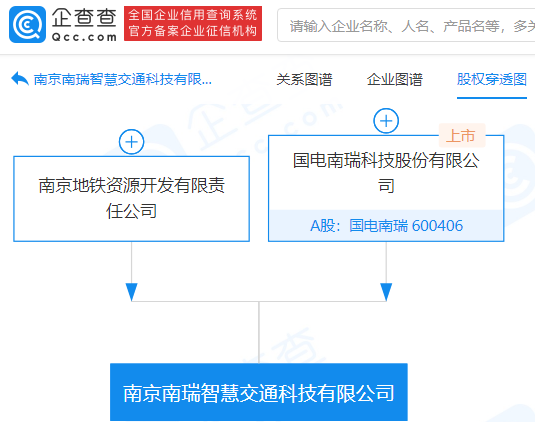This screenshot has width=535, height=422.
Task: Switch to 企业图谱 tab
Action: click(395, 79)
